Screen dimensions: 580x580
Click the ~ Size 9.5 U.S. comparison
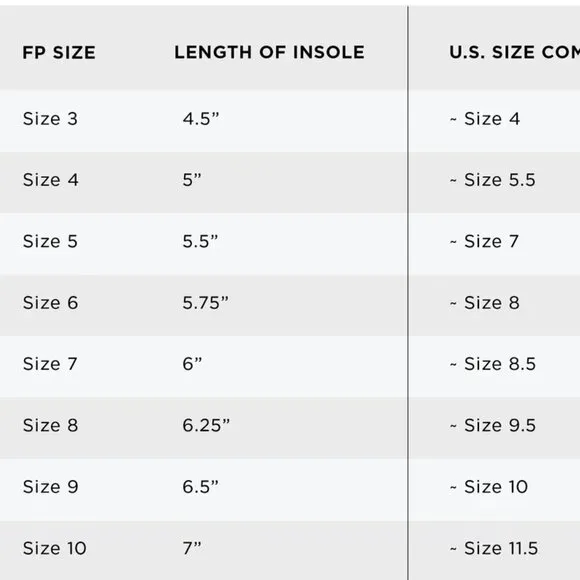click(x=492, y=425)
